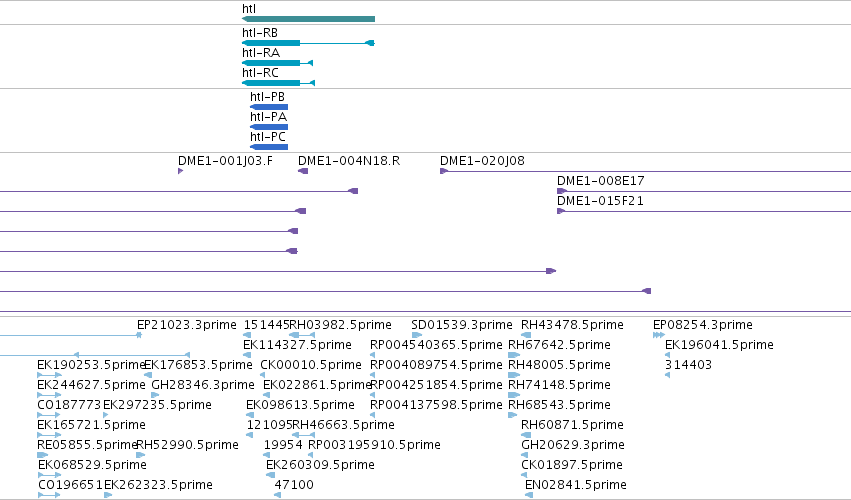Click the DME1-020J08 label
Image resolution: width=851 pixels, height=500 pixels.
pyautogui.click(x=482, y=161)
